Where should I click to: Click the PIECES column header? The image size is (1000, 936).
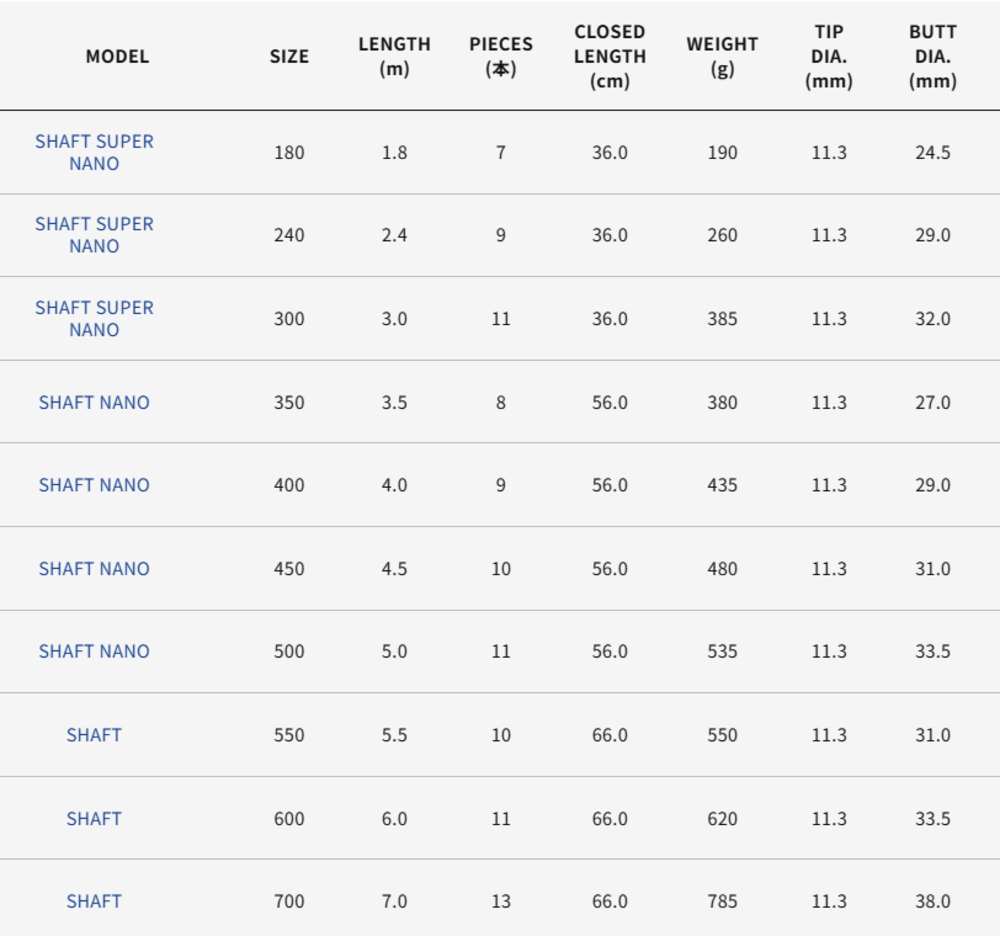click(x=501, y=56)
